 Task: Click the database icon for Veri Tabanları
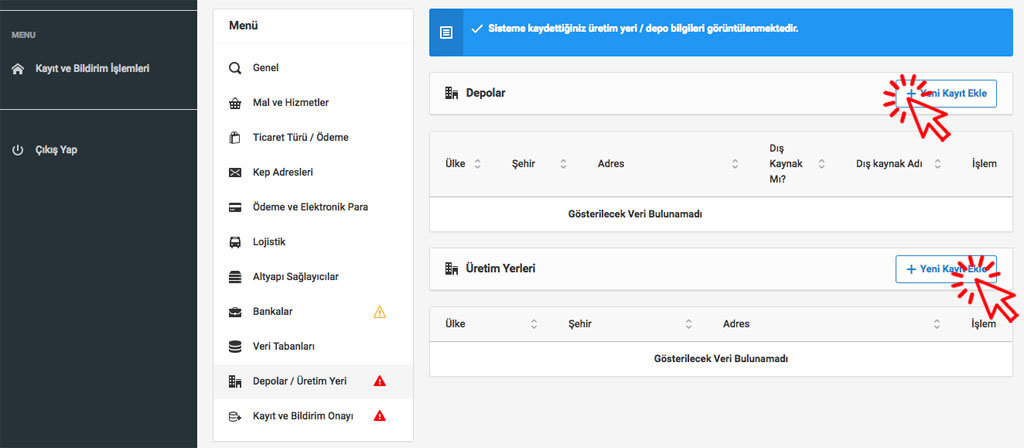(x=235, y=346)
